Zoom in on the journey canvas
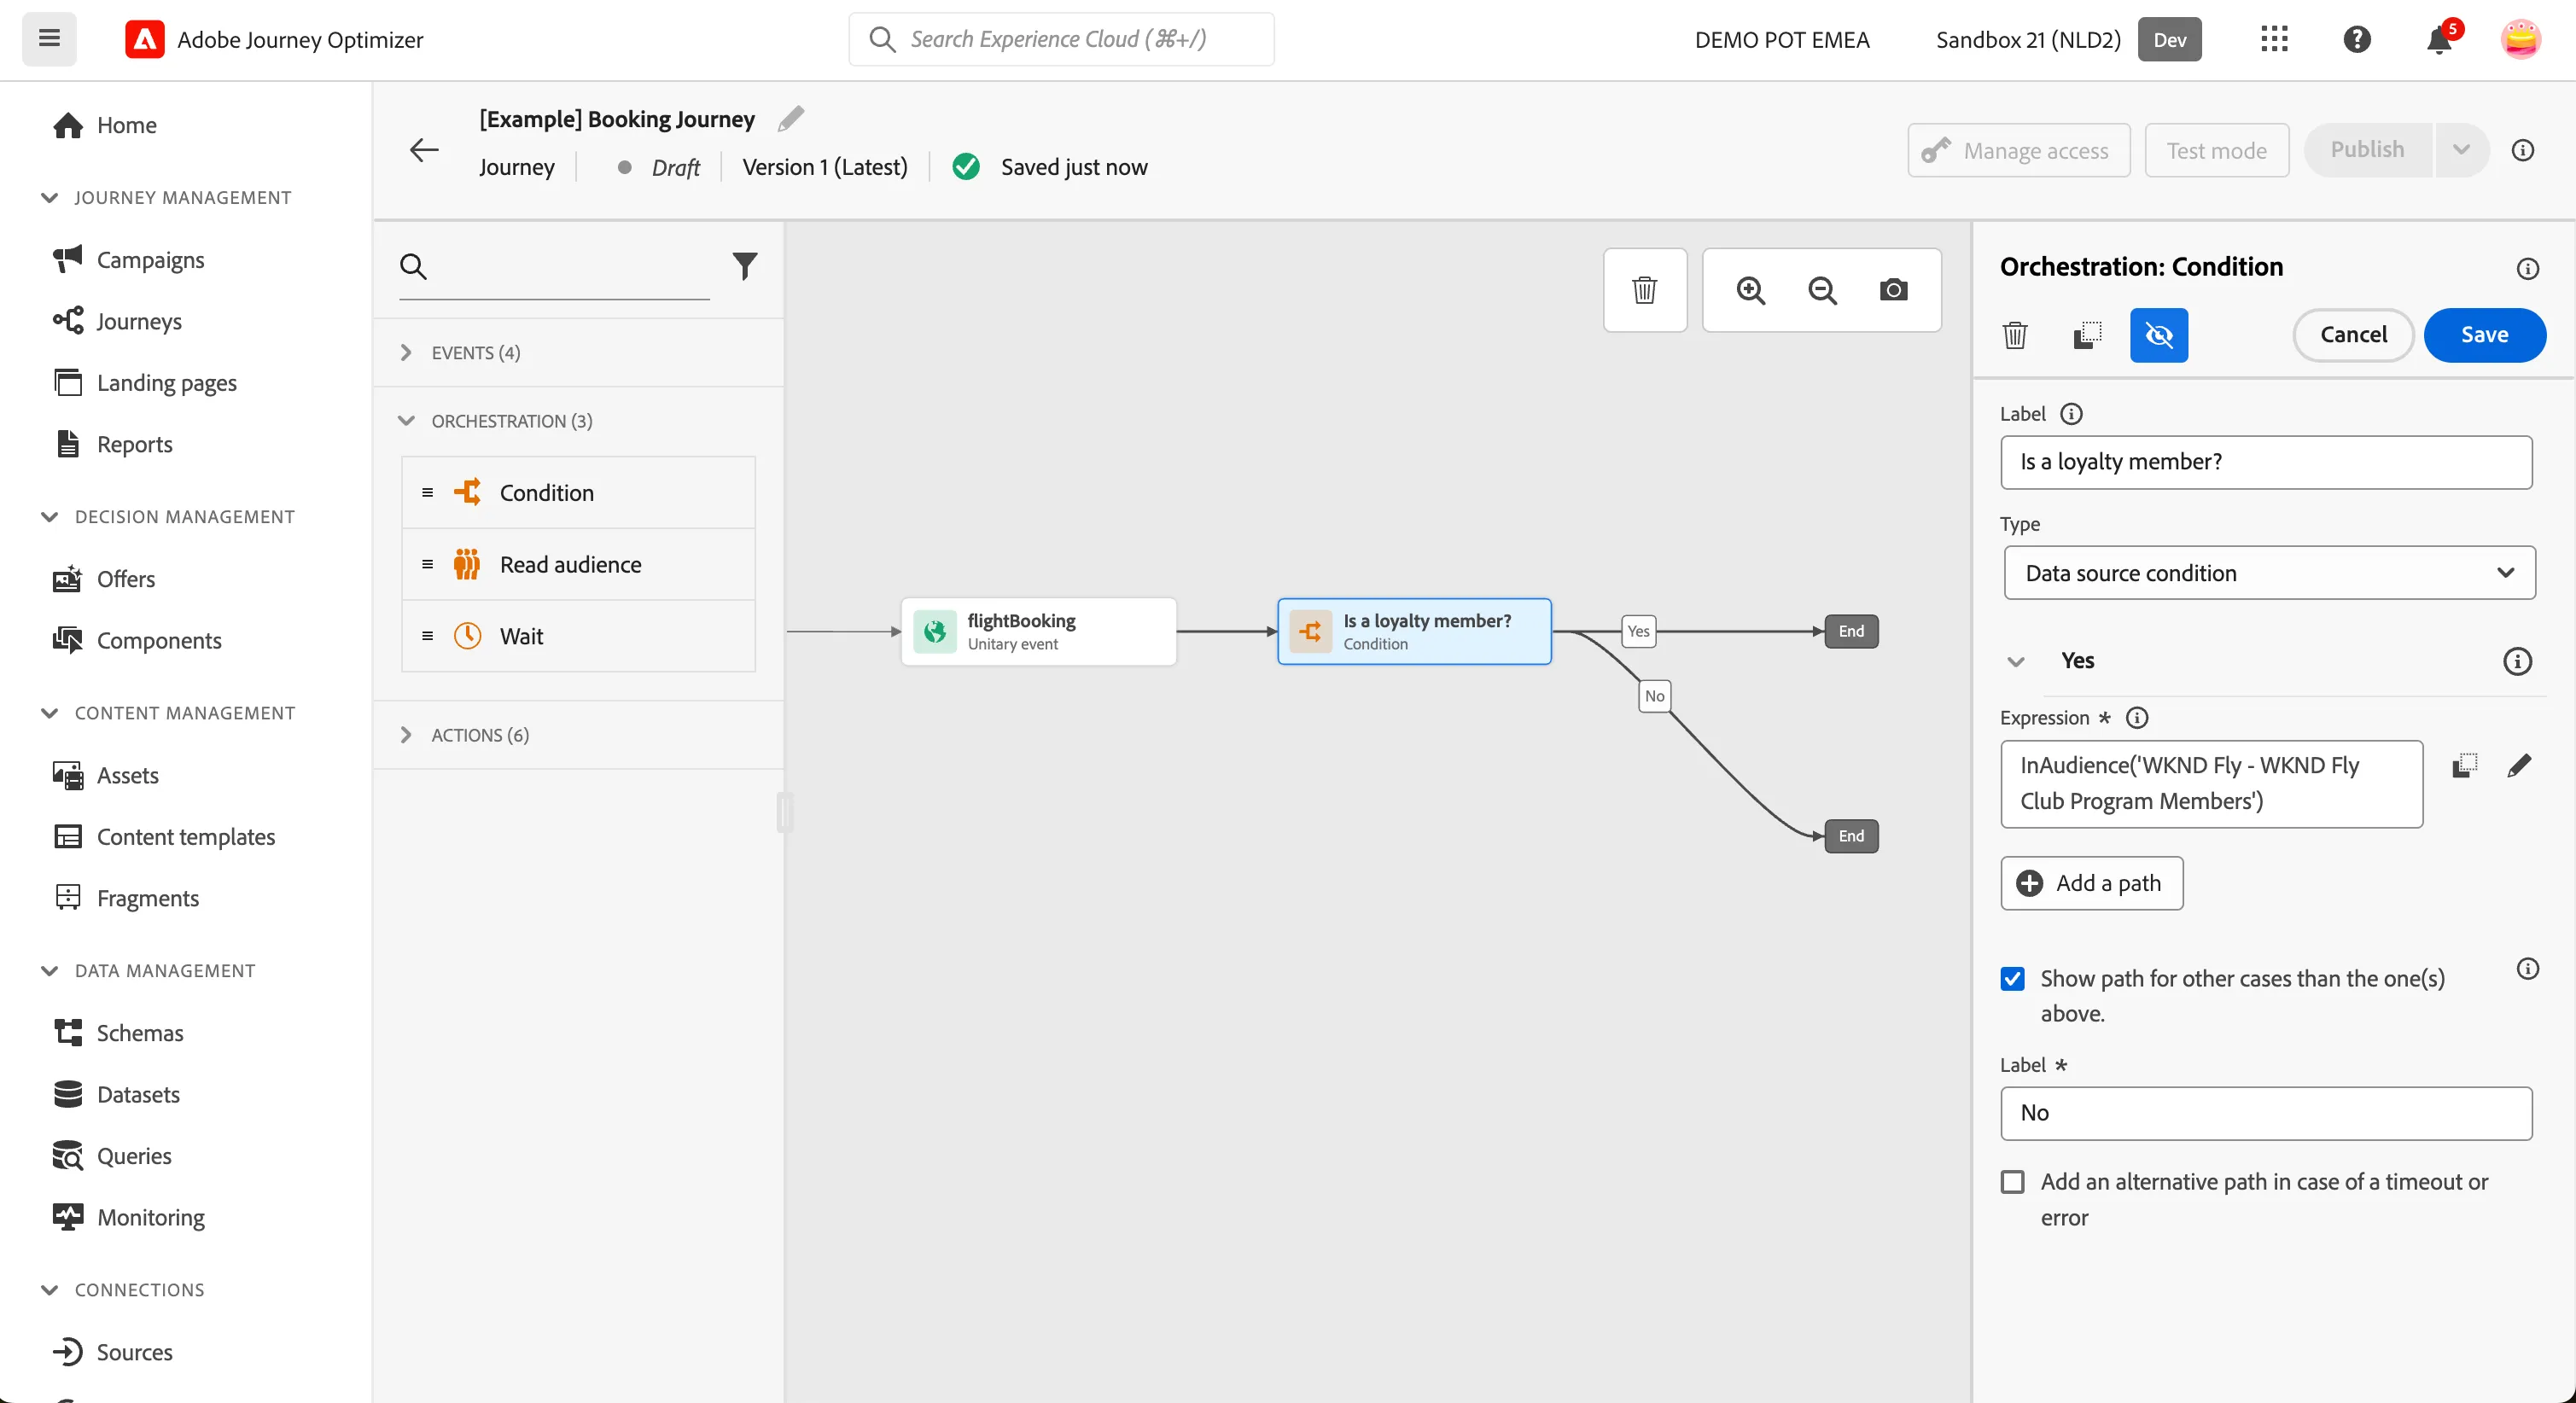Screen dimensions: 2576x1403 click(1751, 290)
